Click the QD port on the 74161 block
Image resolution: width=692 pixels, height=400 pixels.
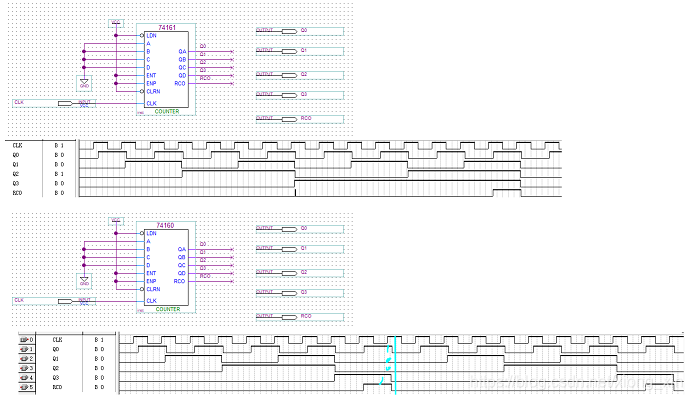pos(182,75)
